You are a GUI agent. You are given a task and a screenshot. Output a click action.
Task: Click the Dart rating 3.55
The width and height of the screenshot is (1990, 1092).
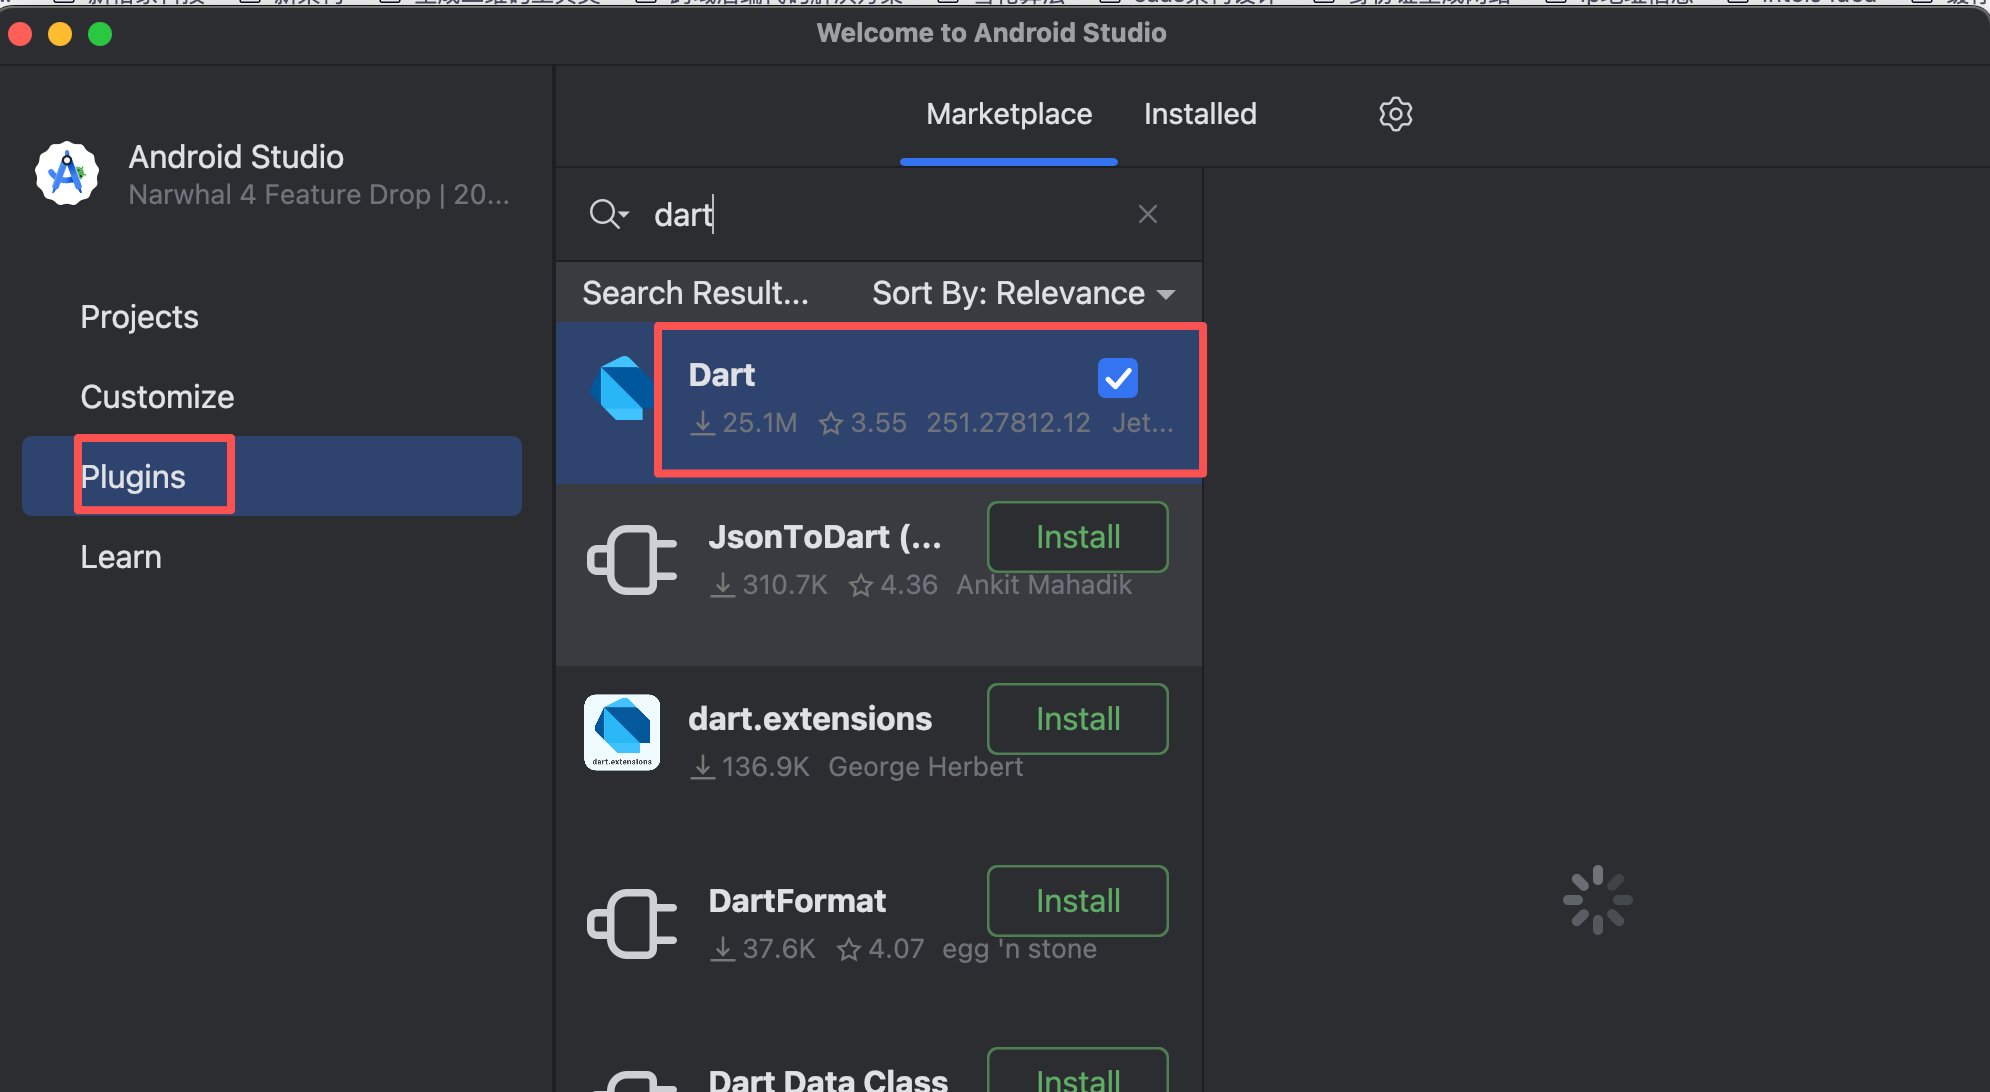[x=863, y=423]
